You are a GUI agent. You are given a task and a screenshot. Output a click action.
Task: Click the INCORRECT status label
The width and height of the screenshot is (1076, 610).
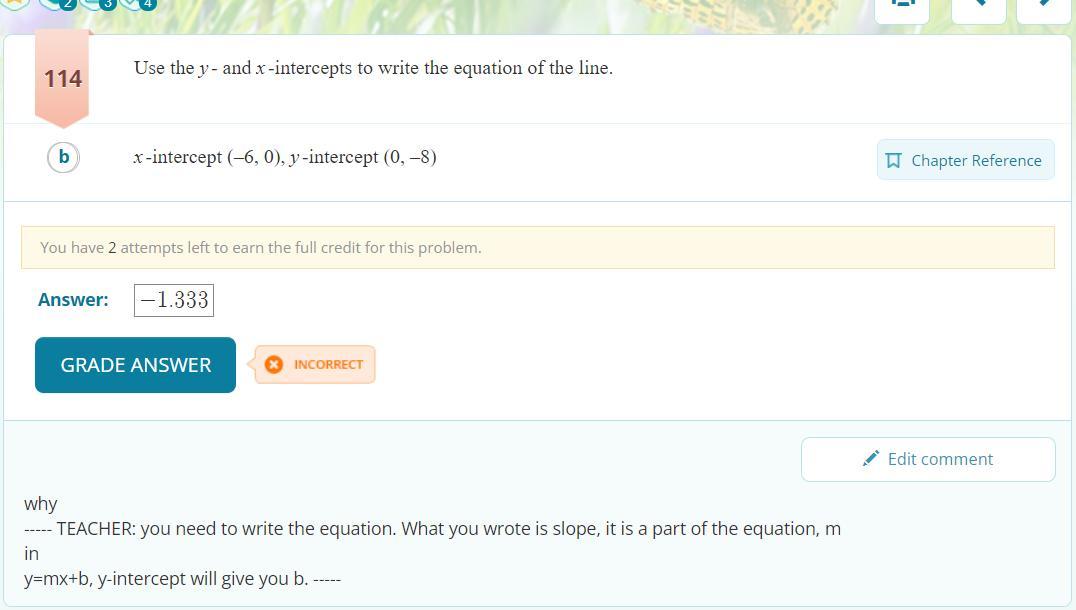(x=328, y=365)
